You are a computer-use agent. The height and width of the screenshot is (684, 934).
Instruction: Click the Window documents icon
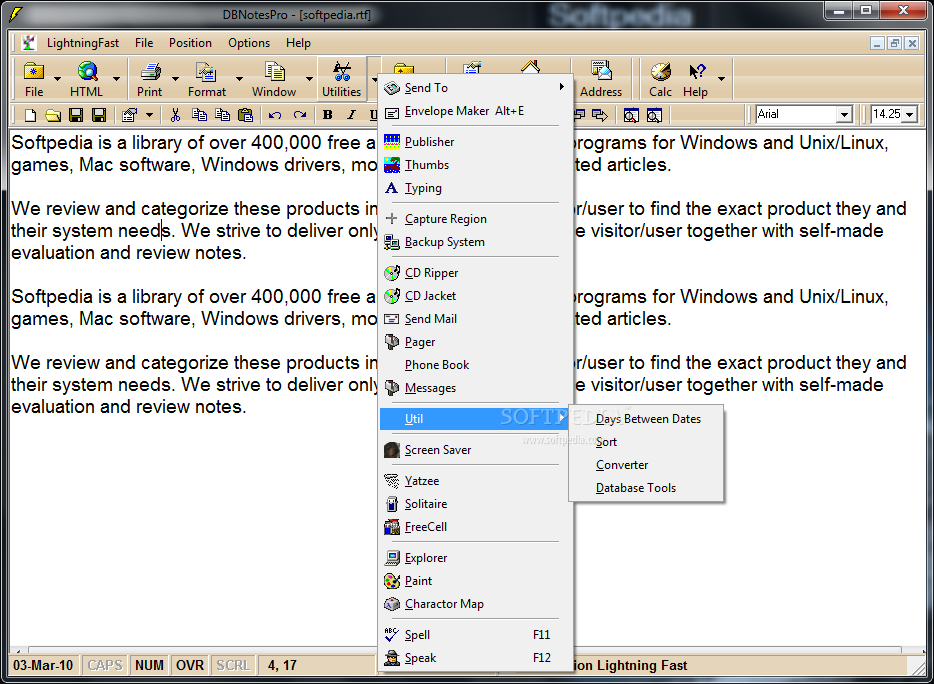click(275, 72)
